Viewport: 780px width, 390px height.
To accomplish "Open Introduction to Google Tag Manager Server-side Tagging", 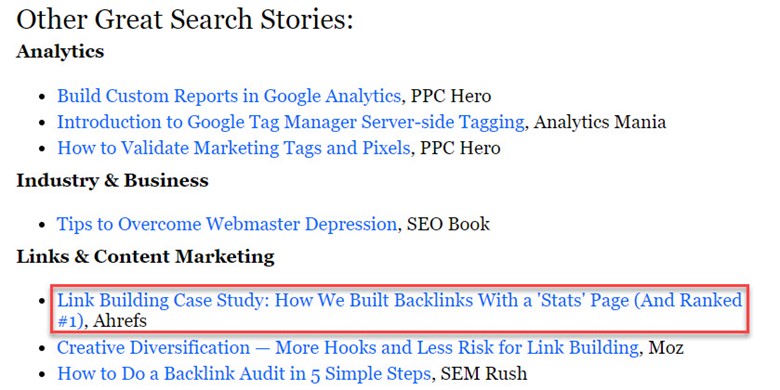I will [x=291, y=122].
